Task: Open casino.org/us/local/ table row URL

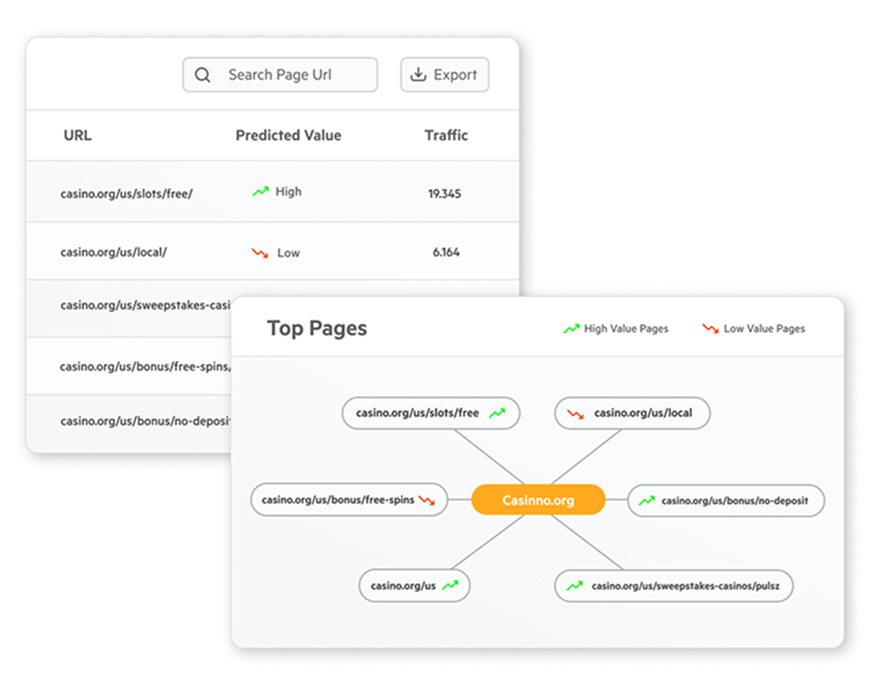Action: pyautogui.click(x=114, y=252)
